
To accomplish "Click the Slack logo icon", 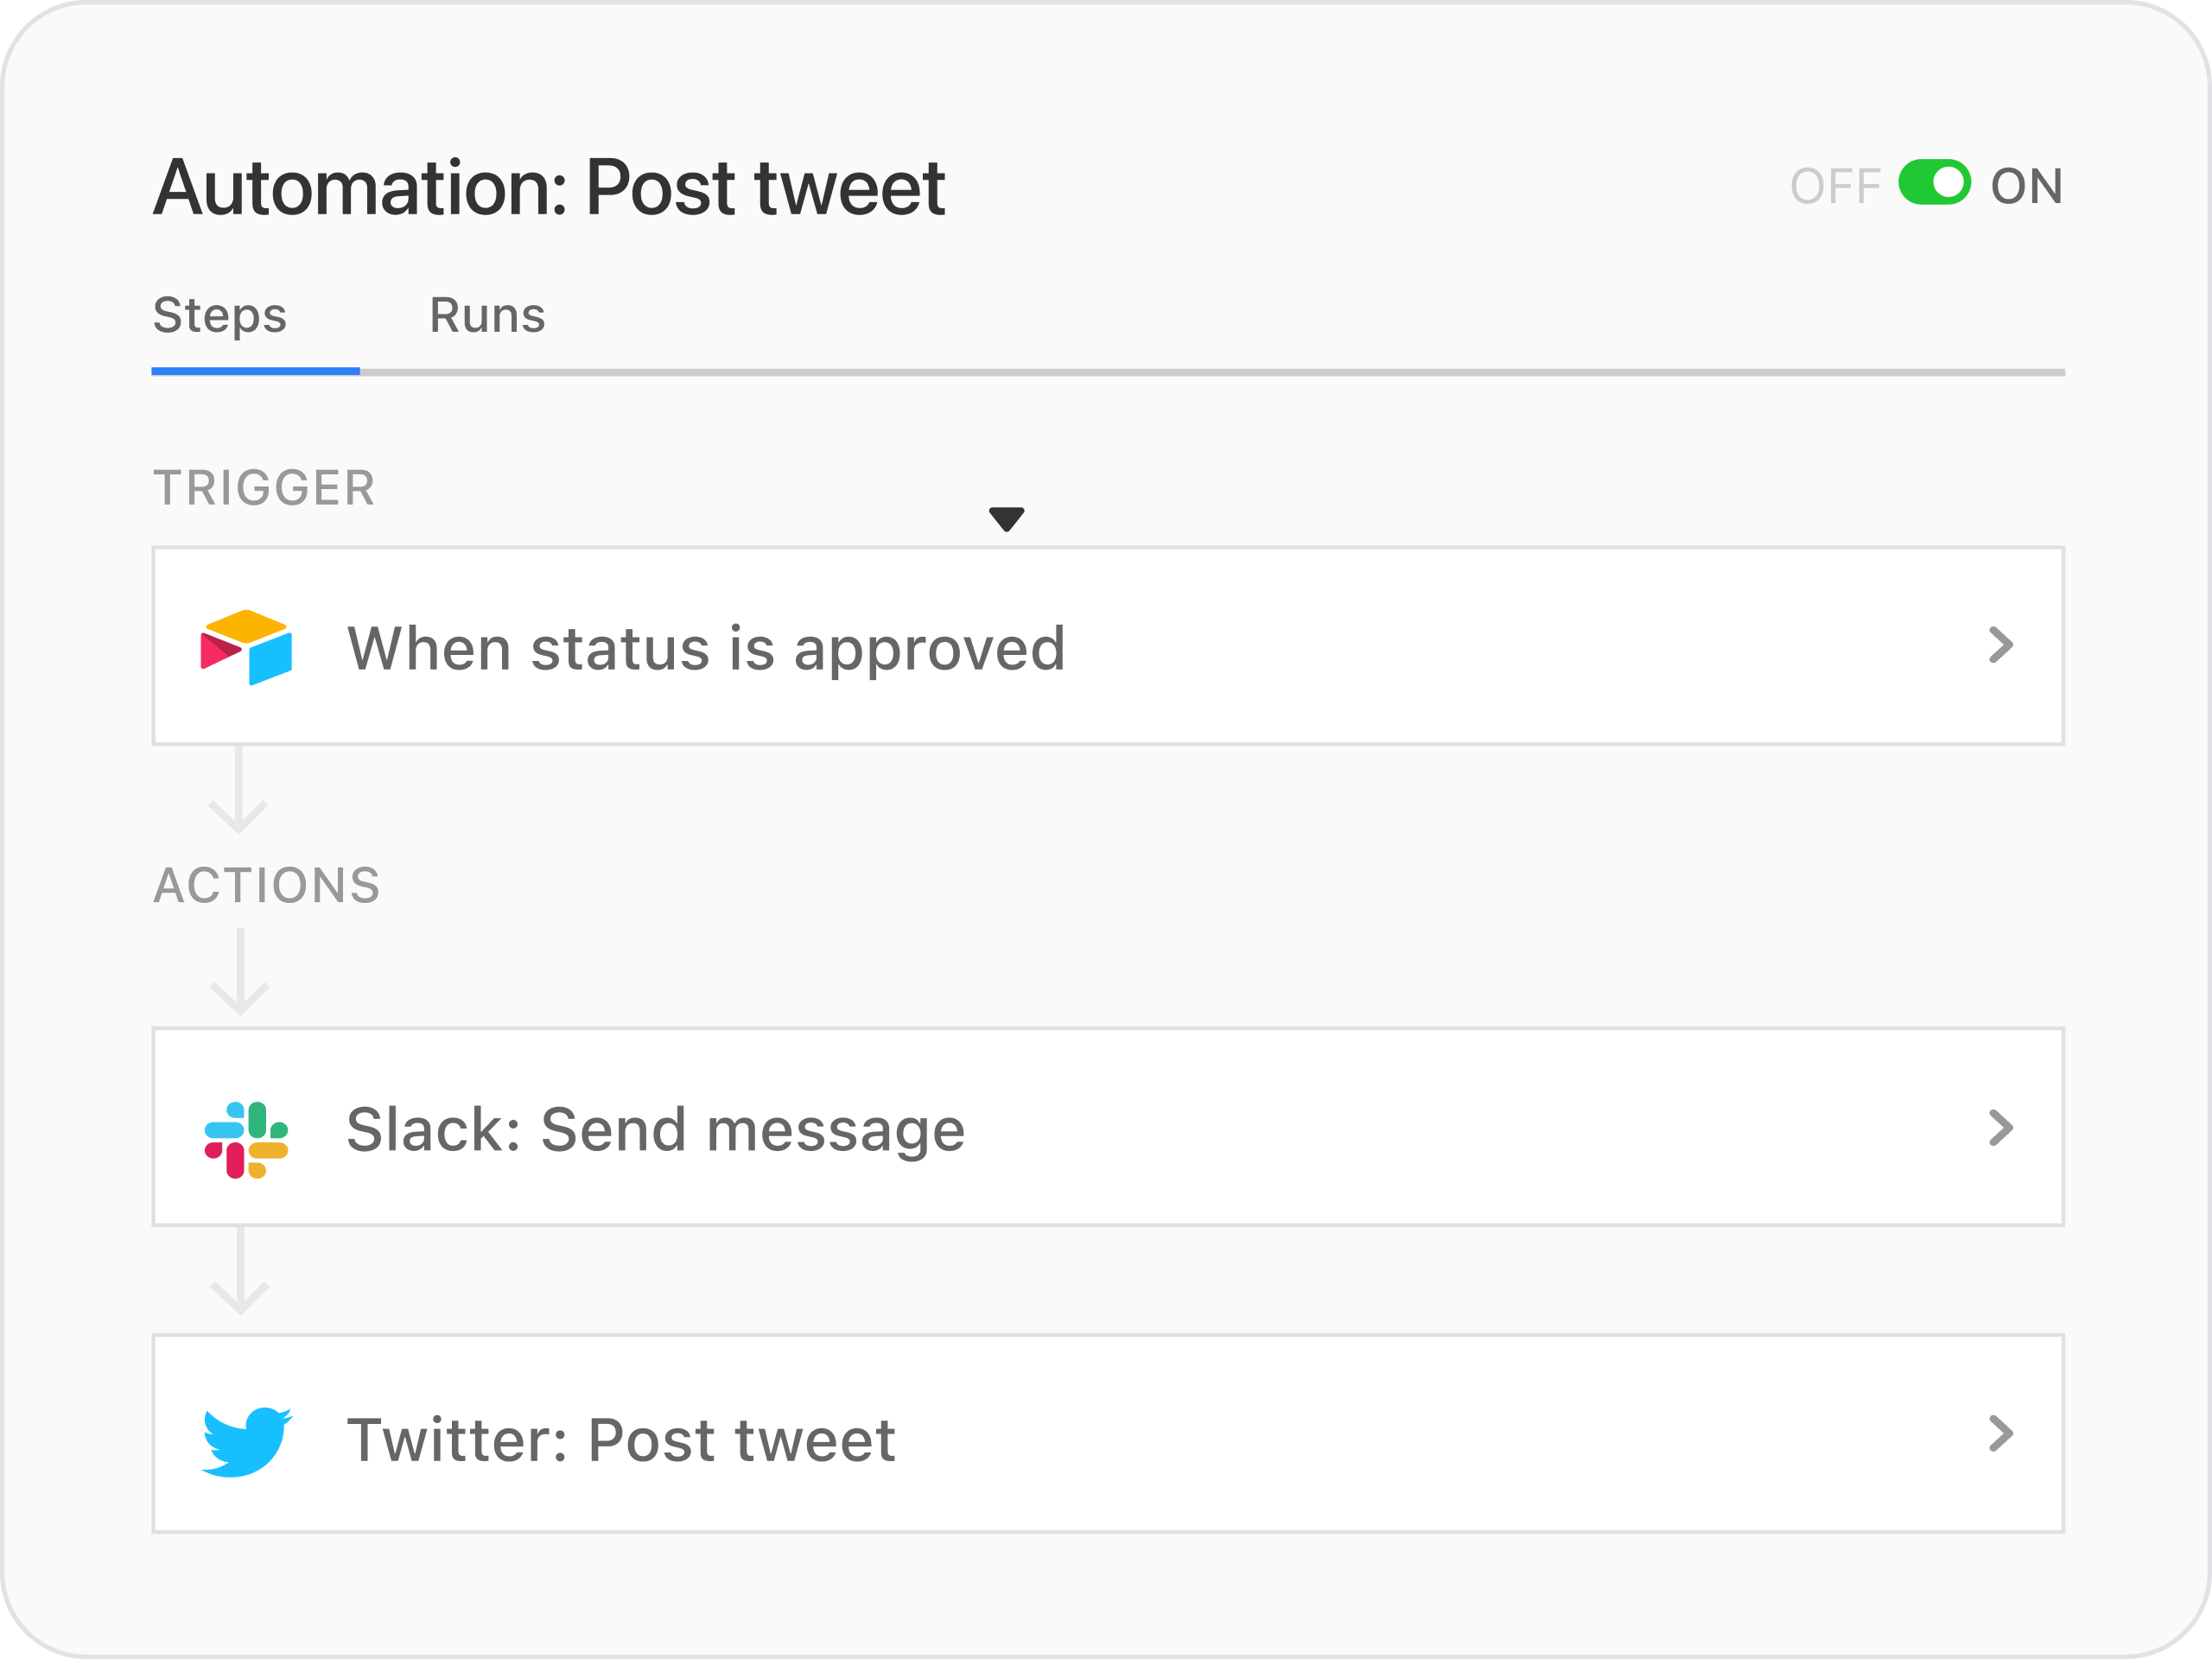I will [x=246, y=1140].
